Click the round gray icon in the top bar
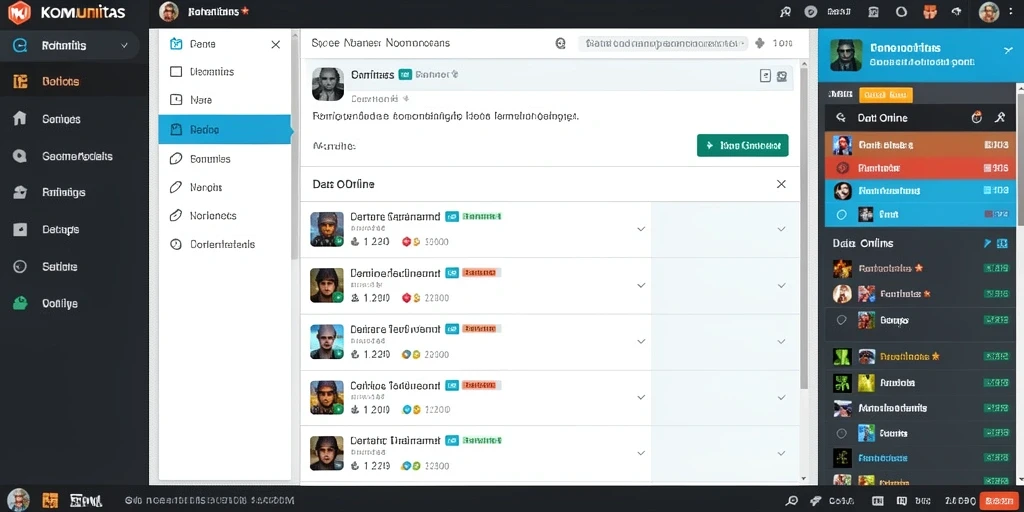 pyautogui.click(x=810, y=12)
